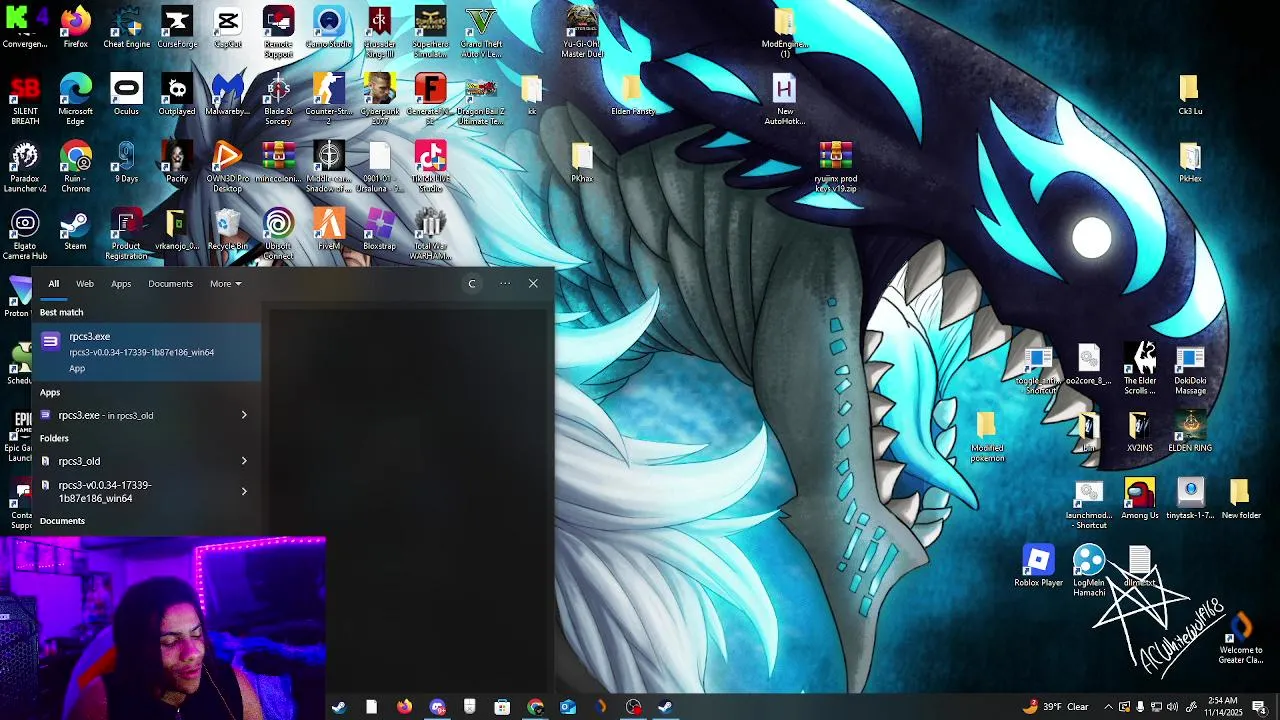Open Total War WARHAMMER desktop icon
This screenshot has height=720, width=1280.
click(x=430, y=235)
